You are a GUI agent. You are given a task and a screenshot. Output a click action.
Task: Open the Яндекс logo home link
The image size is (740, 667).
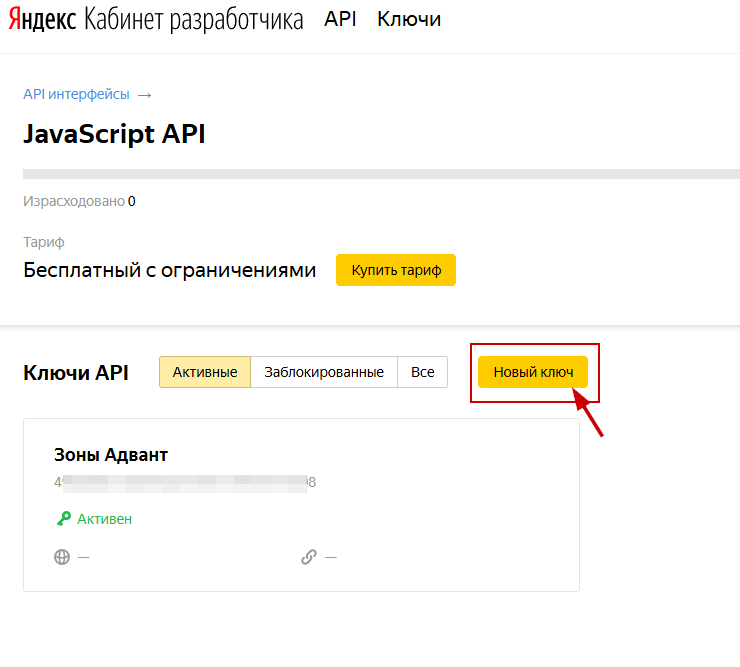[42, 20]
